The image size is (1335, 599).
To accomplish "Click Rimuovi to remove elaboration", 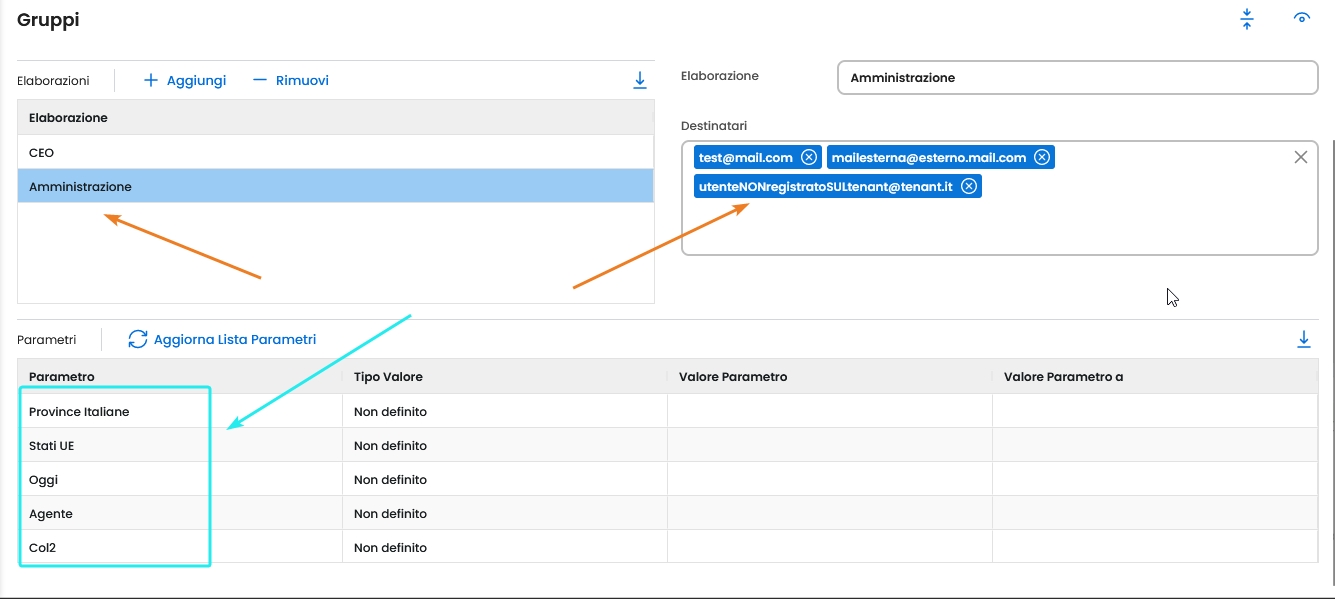I will [290, 80].
